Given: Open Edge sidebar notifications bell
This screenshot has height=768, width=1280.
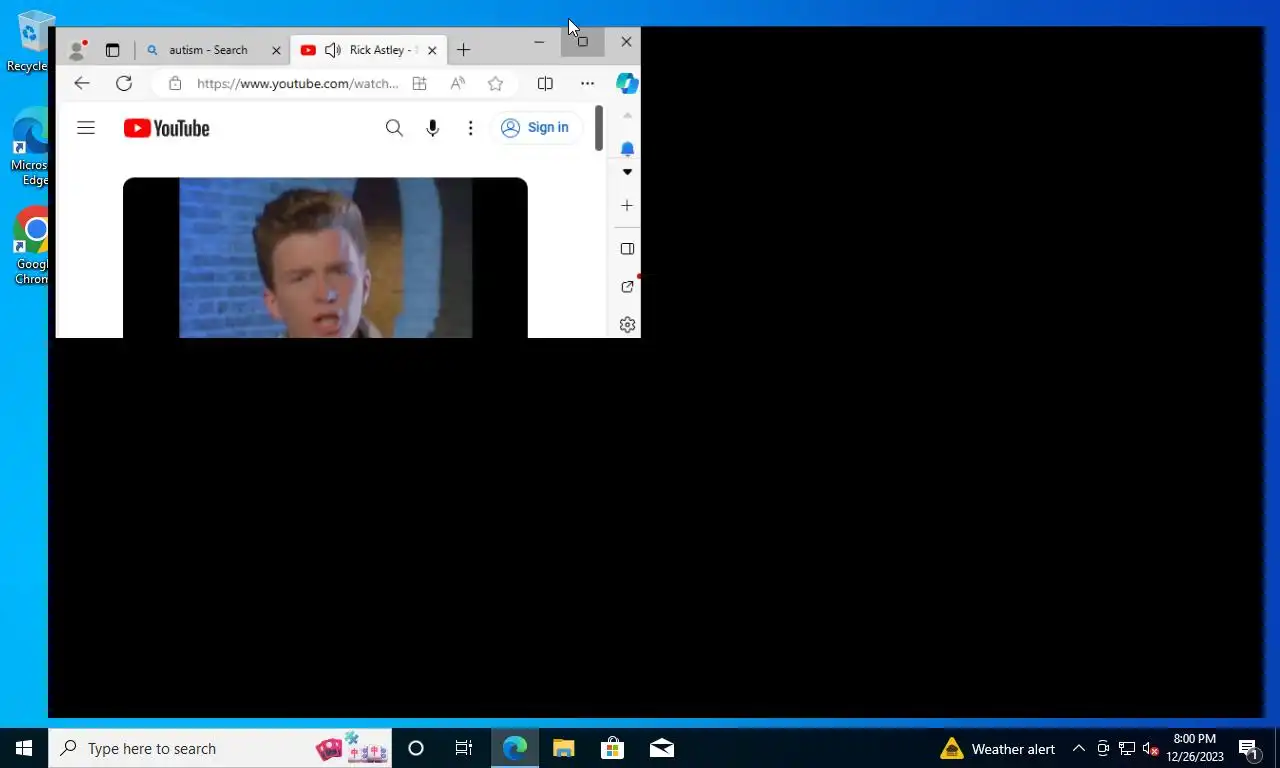Looking at the screenshot, I should tap(627, 149).
